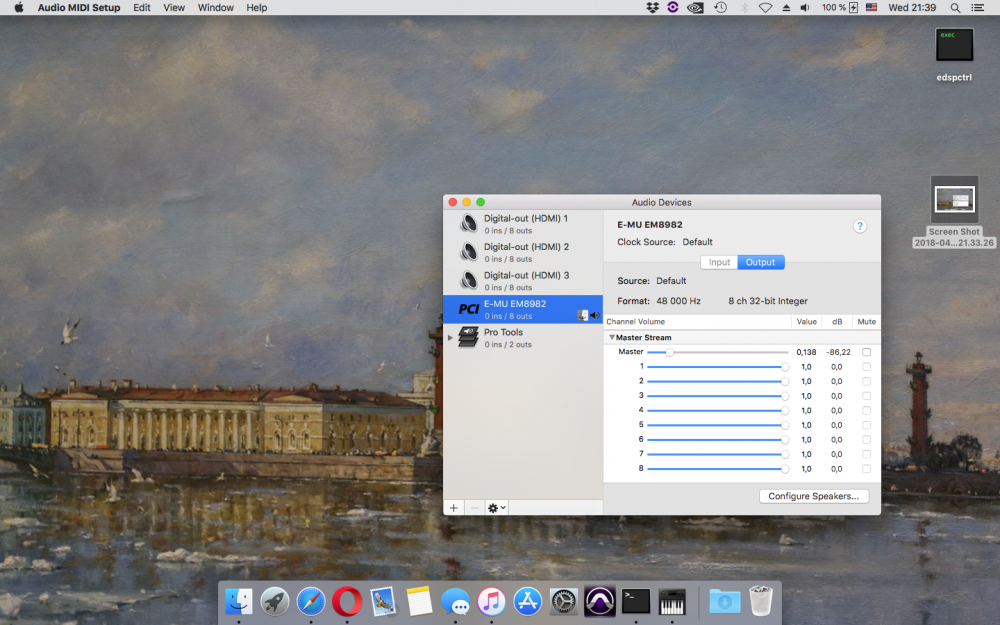Viewport: 1000px width, 625px height.
Task: Open the Apple menu
Action: [x=18, y=8]
